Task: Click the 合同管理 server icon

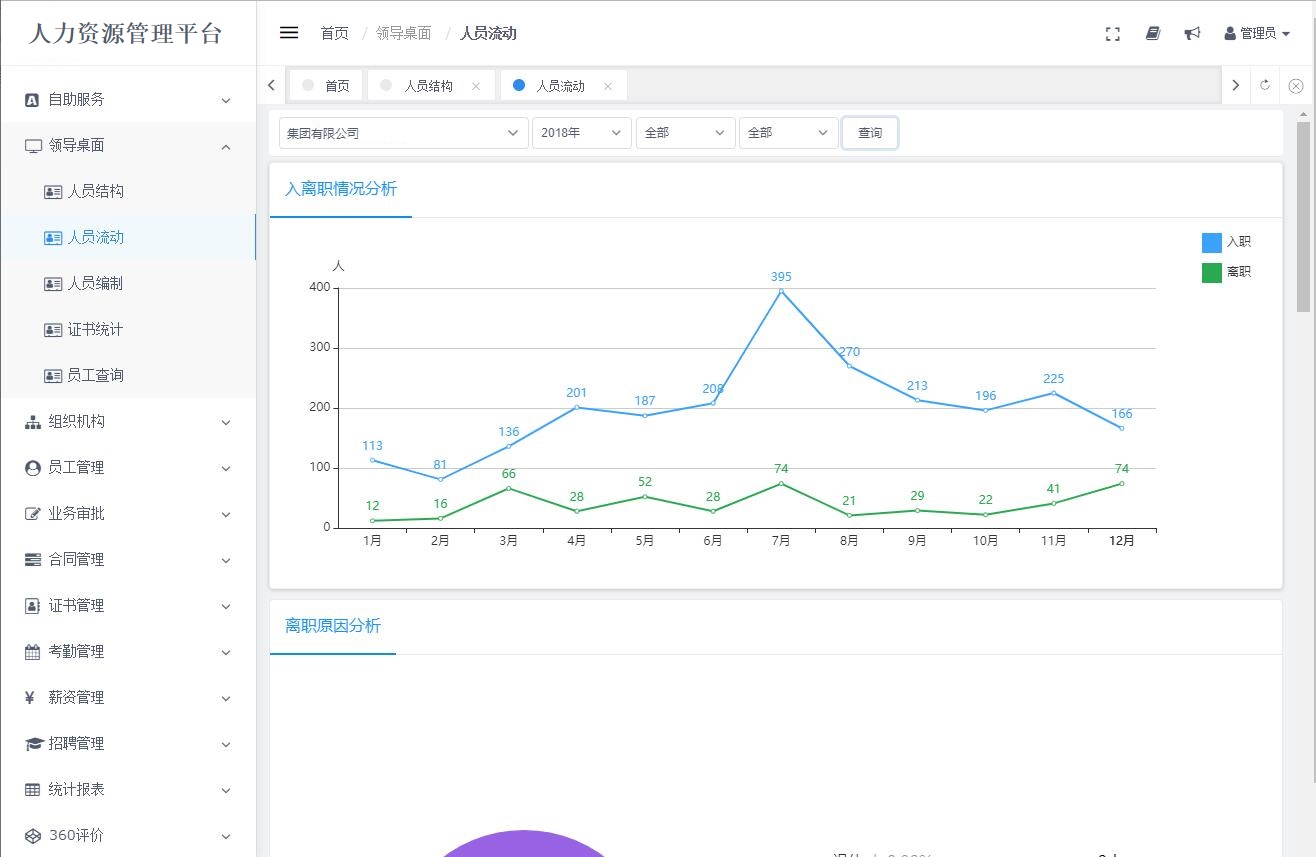Action: tap(33, 560)
